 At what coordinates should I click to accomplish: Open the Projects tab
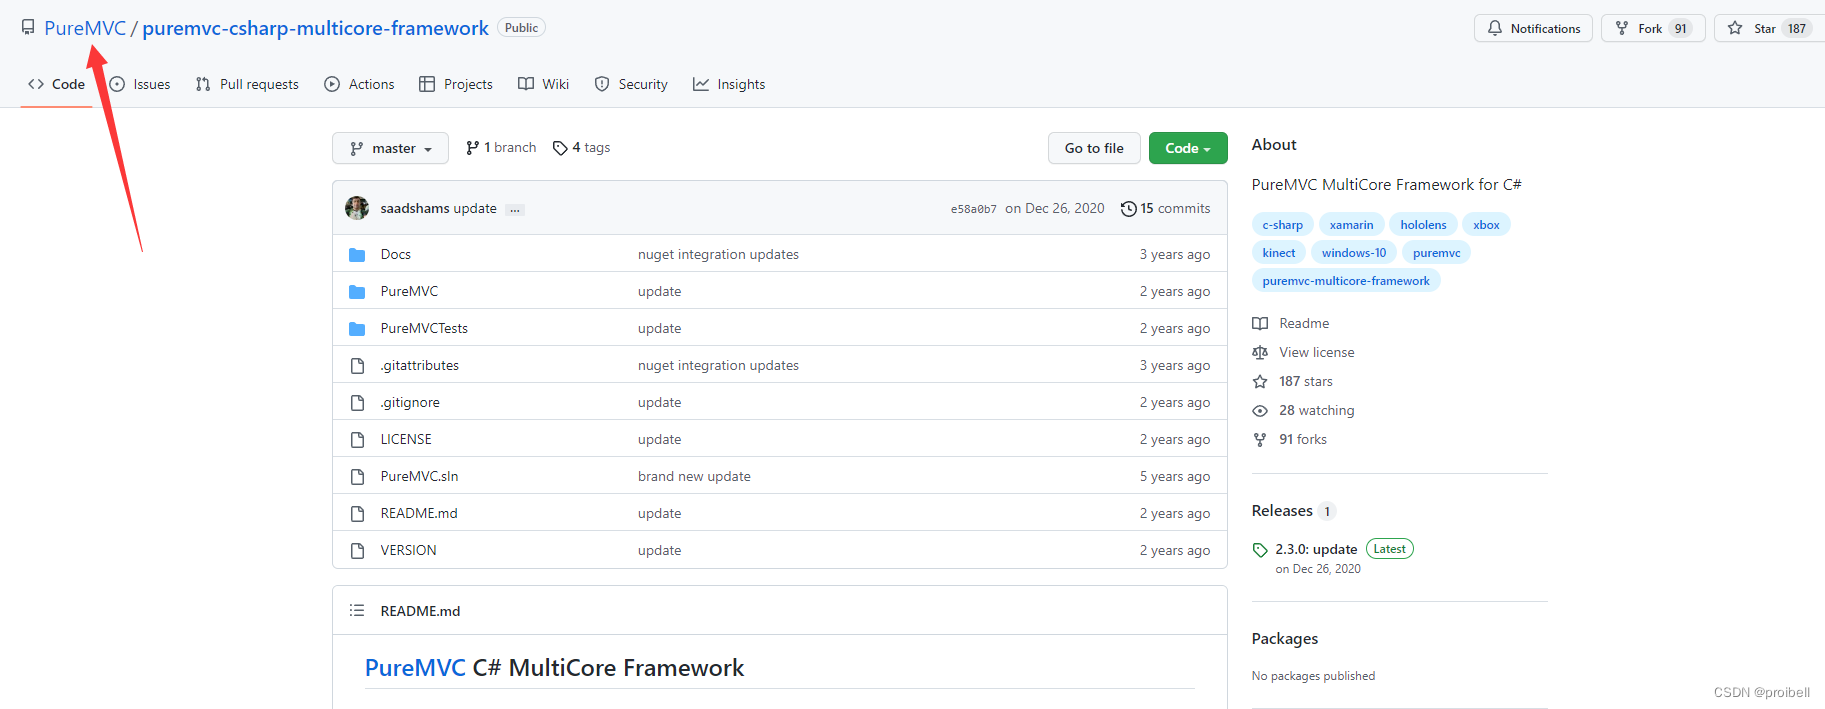pos(456,84)
